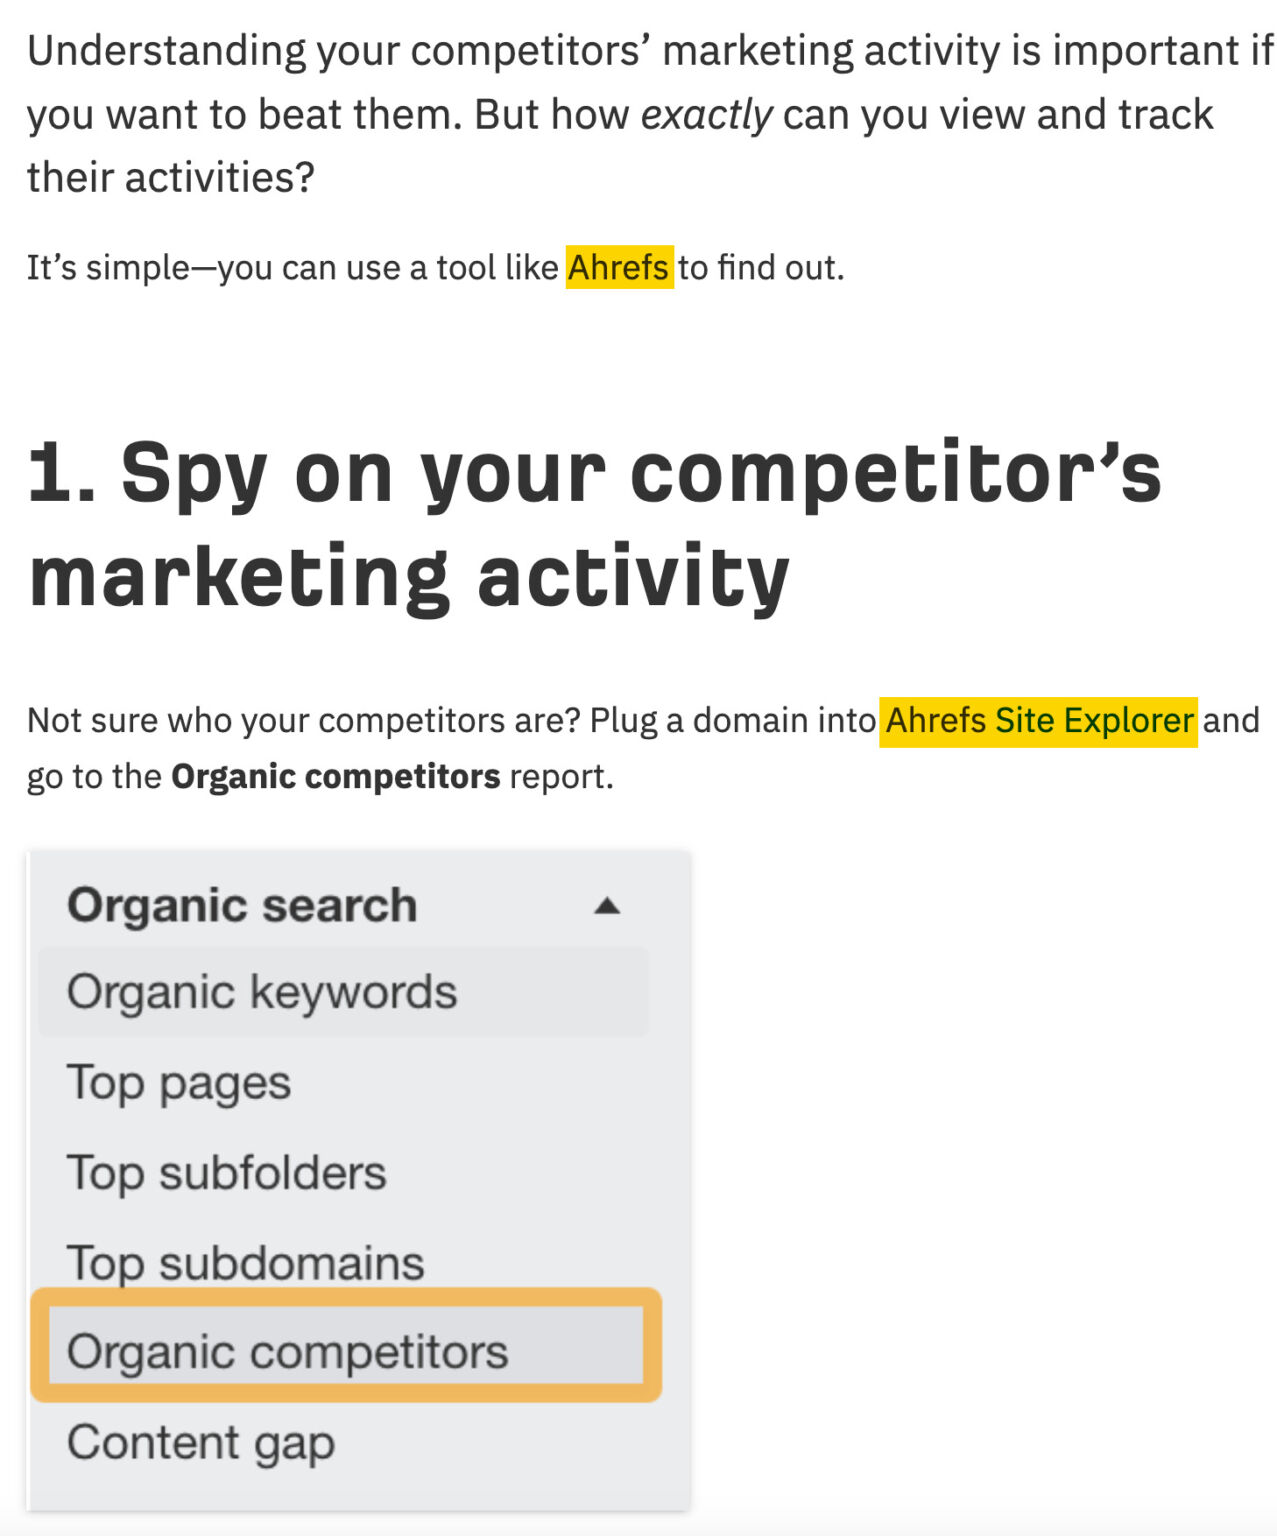
Task: Click the italicized word exactly
Action: tap(711, 113)
